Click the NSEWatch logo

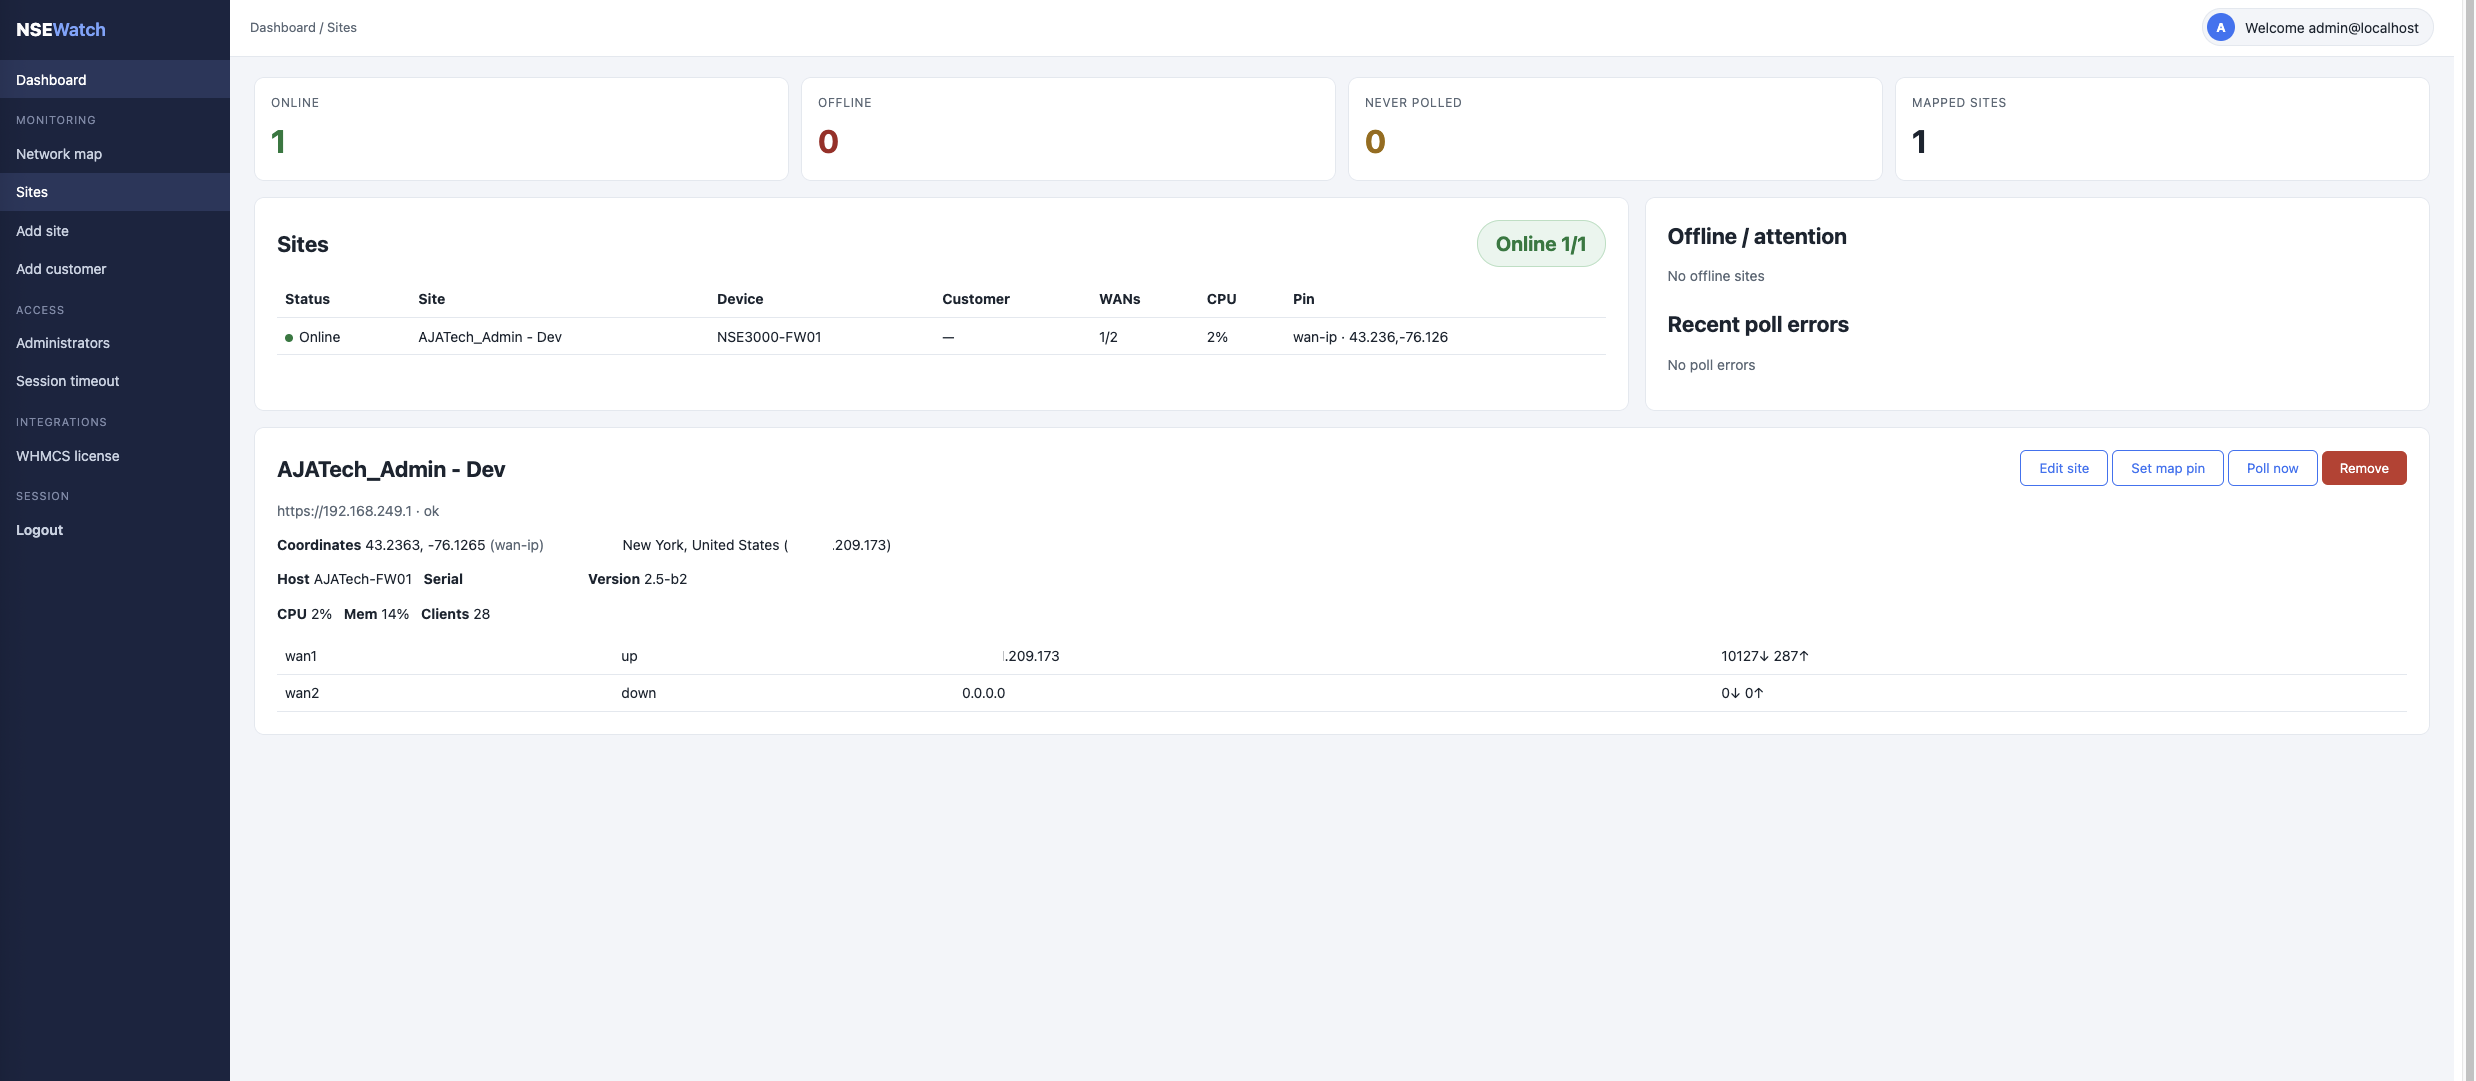coord(61,30)
